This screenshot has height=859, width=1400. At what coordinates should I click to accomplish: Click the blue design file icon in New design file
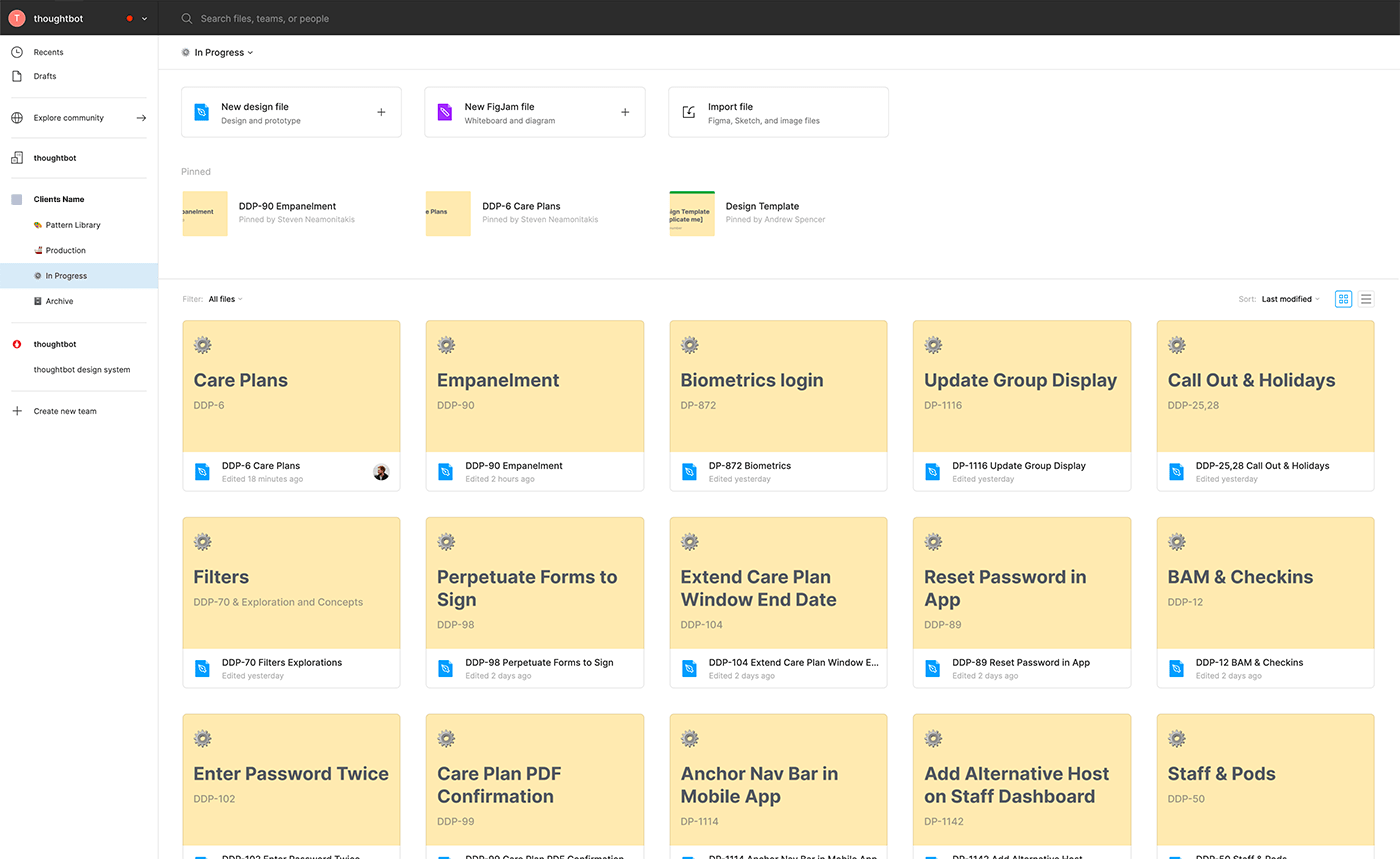(201, 112)
